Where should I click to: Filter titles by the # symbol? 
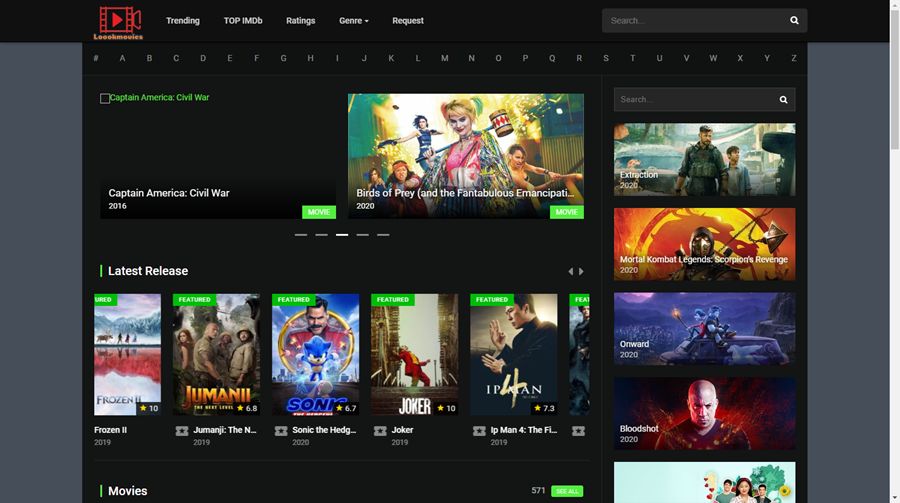tap(96, 59)
